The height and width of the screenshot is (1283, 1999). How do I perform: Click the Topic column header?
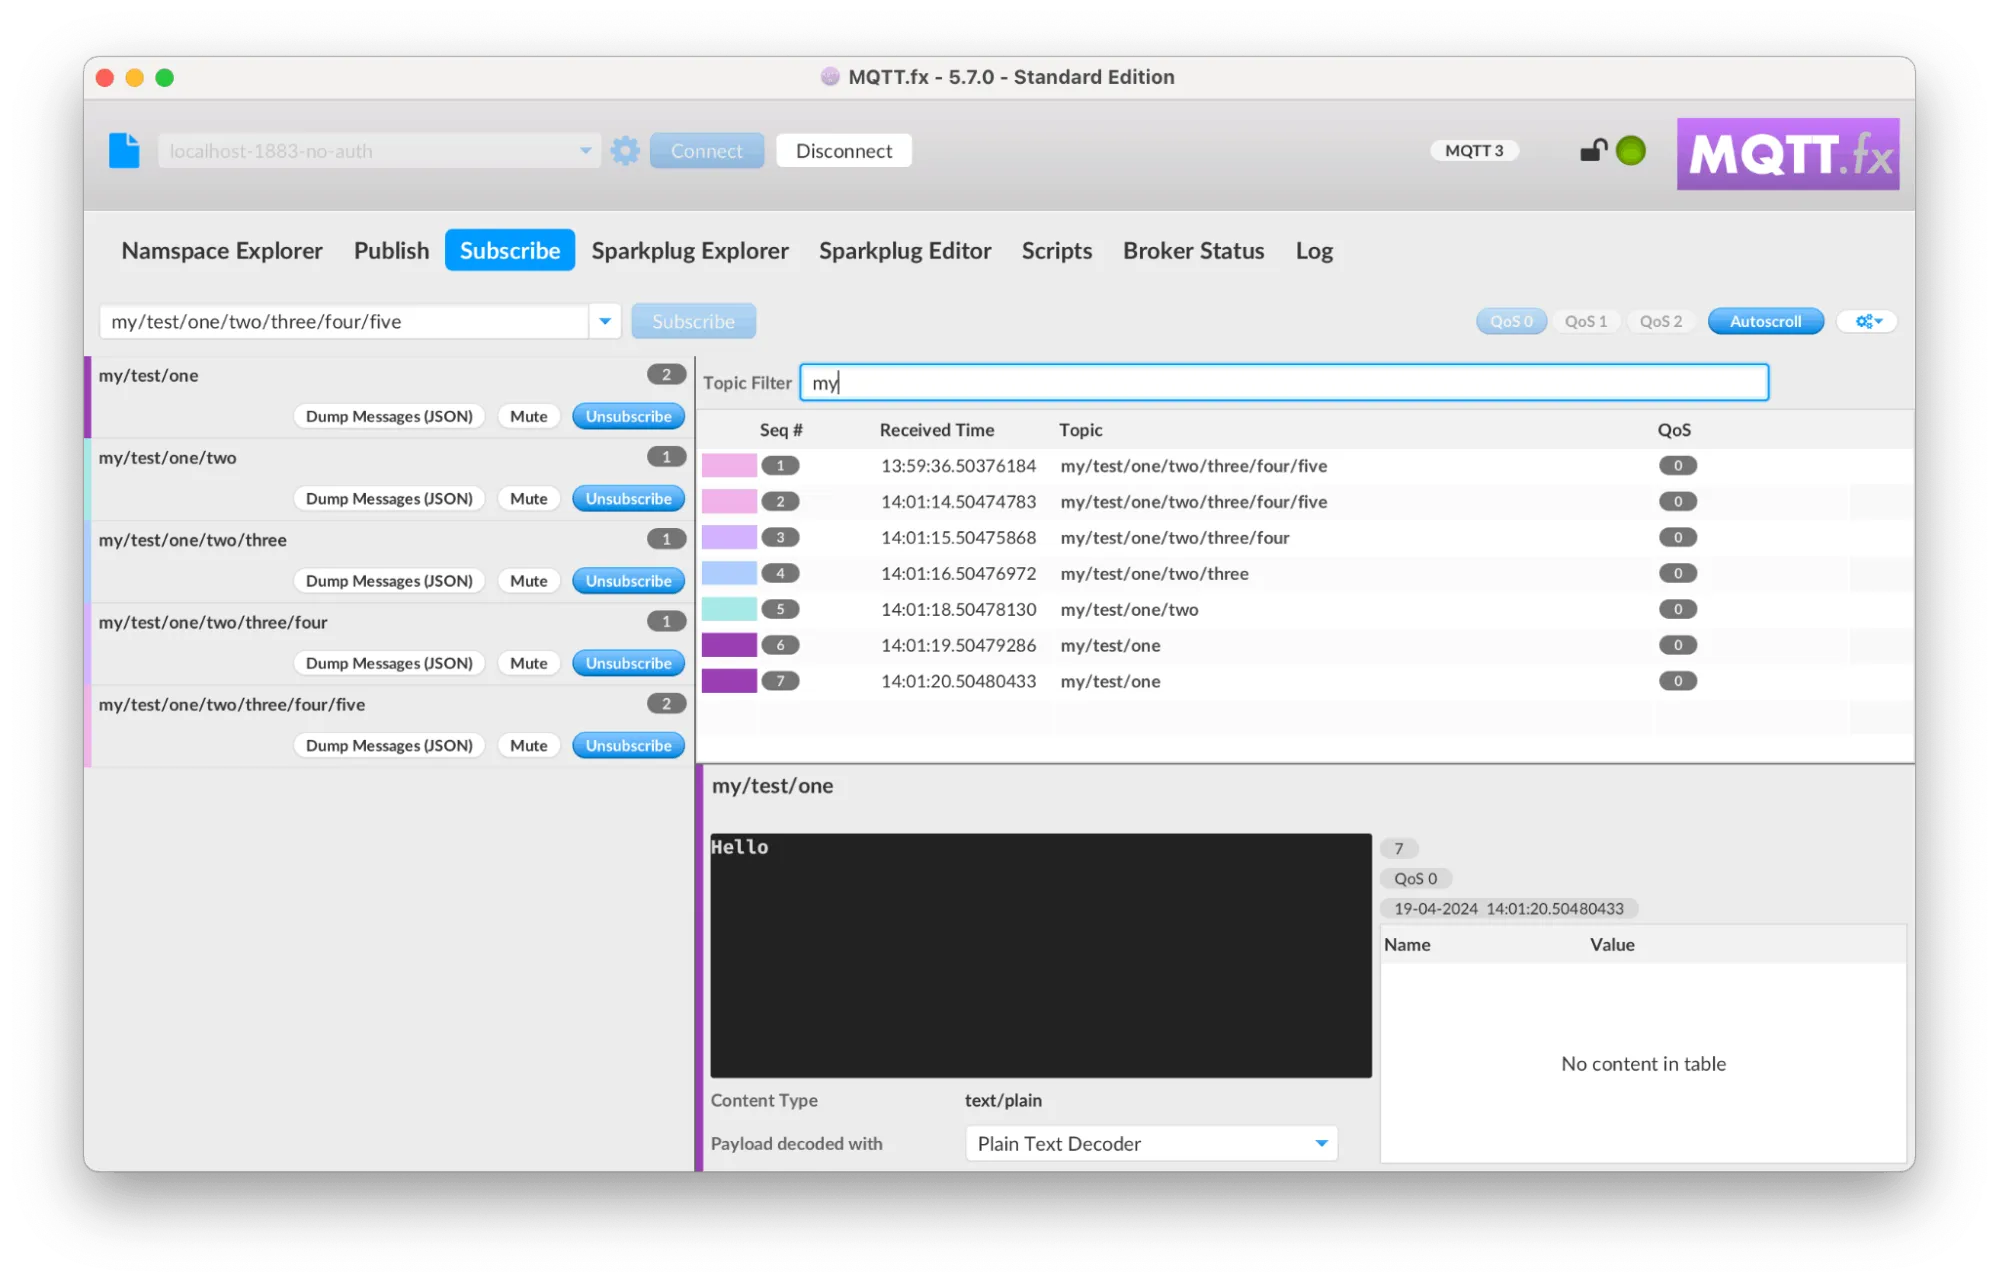[x=1081, y=429]
